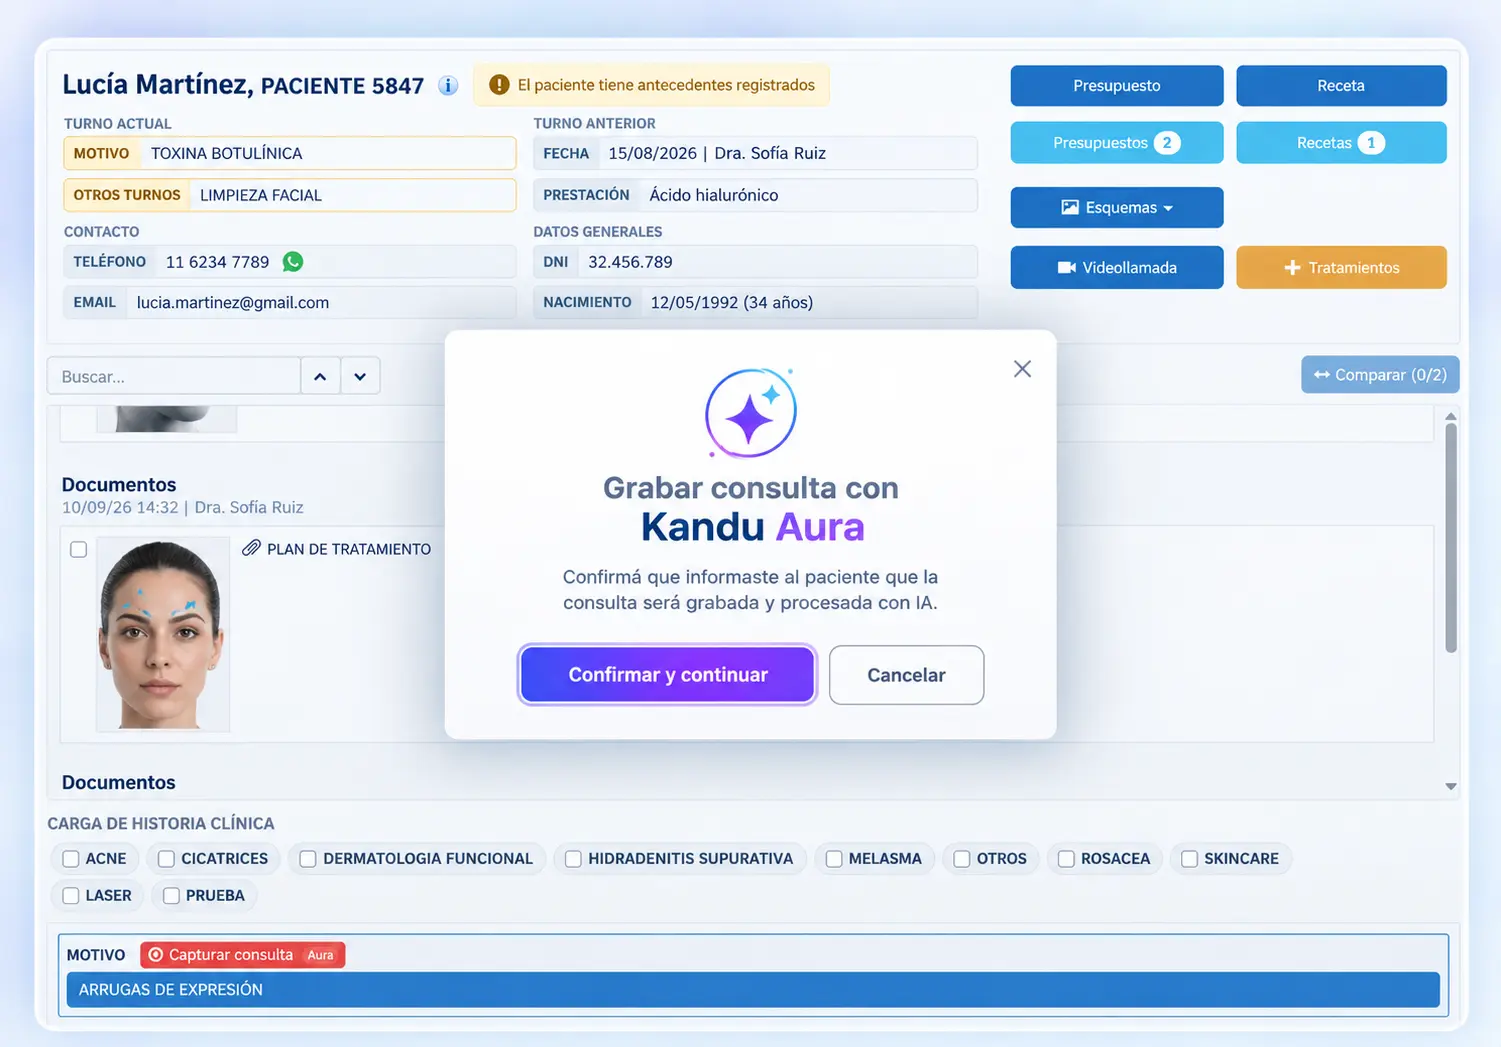Click the warning icon in antecedentes banner

[499, 85]
